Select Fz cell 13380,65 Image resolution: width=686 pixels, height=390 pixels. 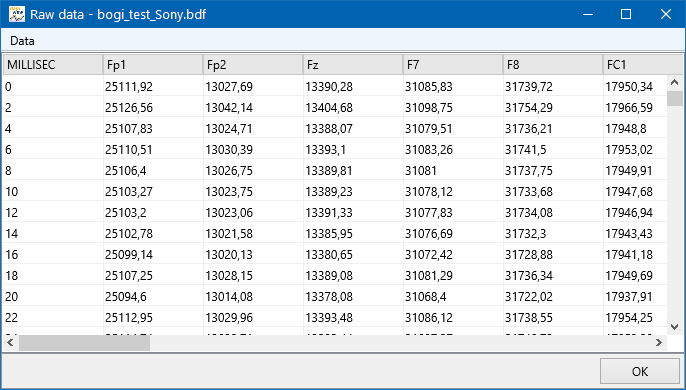coord(353,255)
